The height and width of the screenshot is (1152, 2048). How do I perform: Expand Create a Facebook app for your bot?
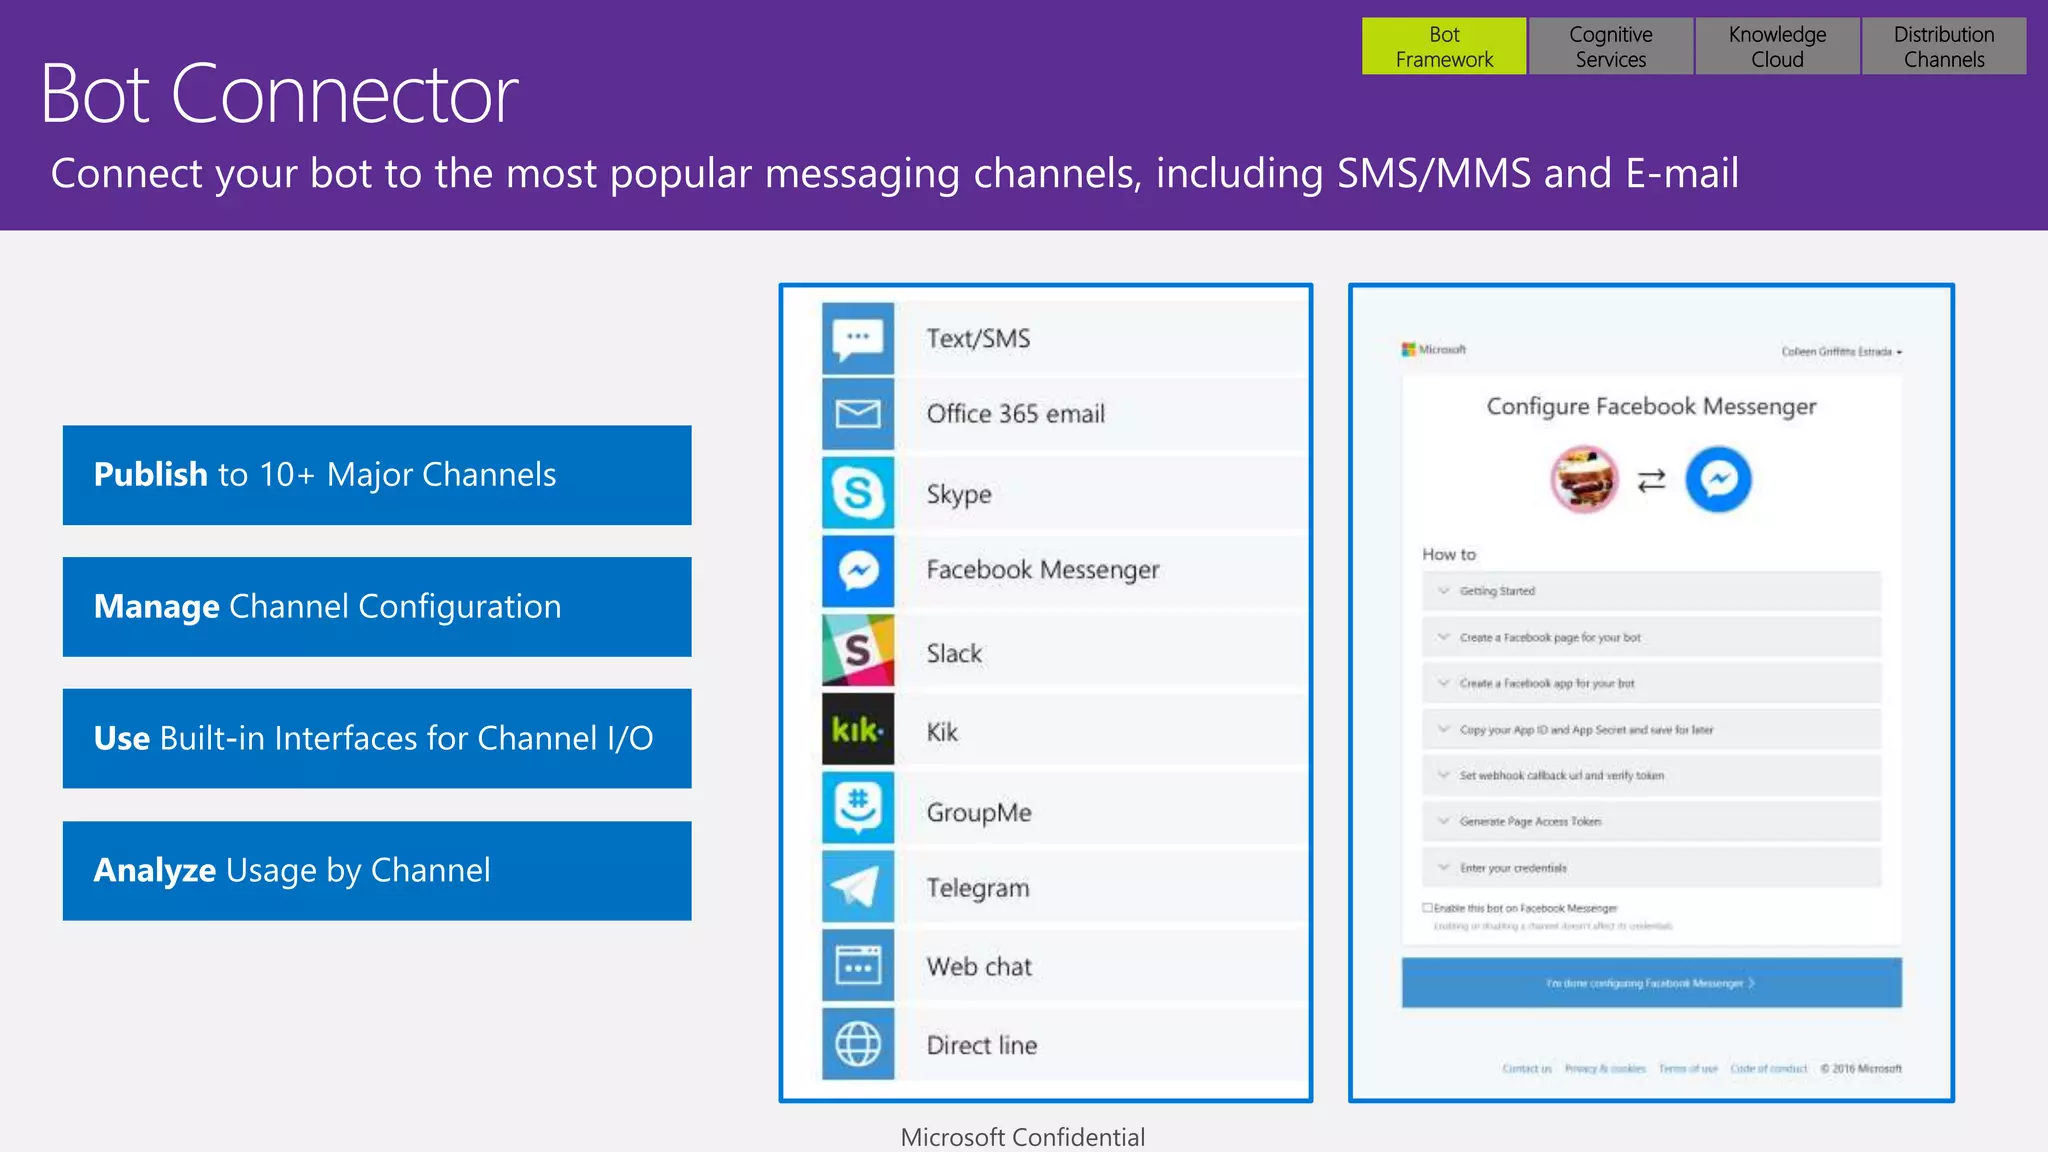point(1651,683)
